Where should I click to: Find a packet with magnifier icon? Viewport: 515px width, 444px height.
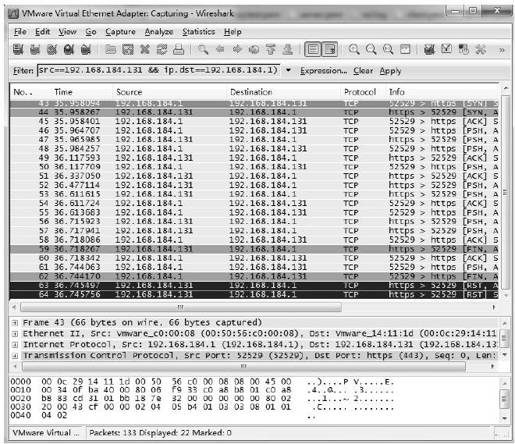203,50
